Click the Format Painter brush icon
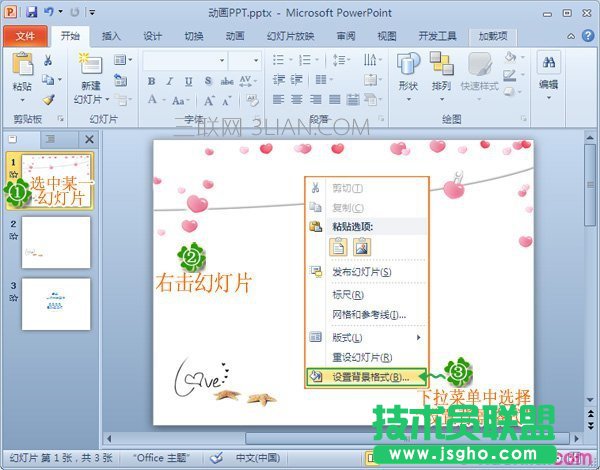Screen dimensions: 600x470 point(49,100)
